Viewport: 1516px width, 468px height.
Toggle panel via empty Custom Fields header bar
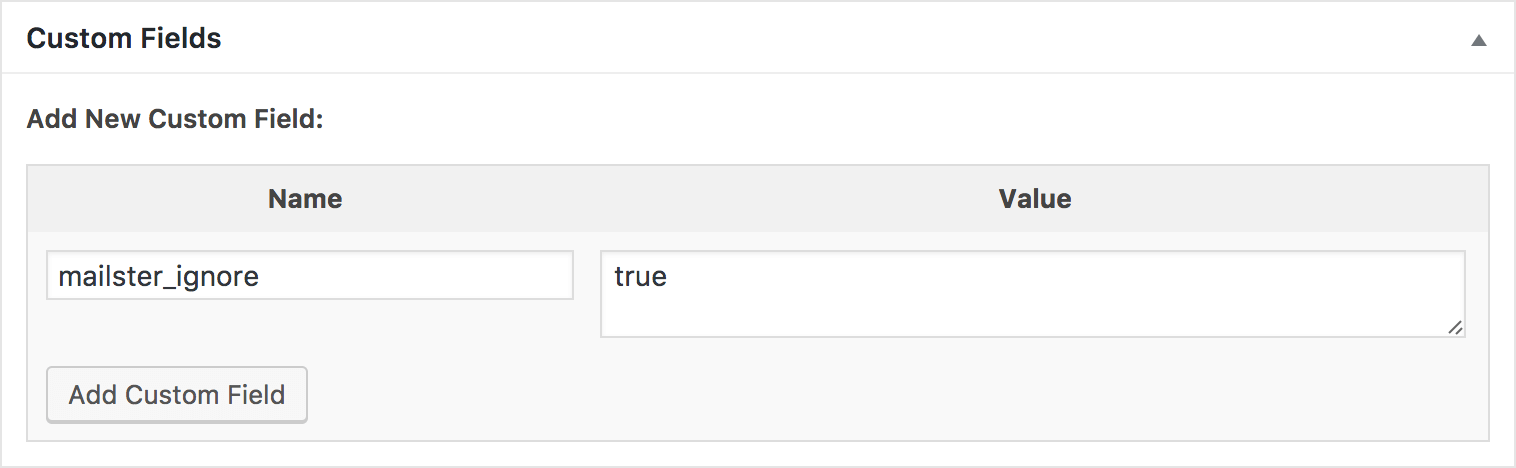(800, 39)
